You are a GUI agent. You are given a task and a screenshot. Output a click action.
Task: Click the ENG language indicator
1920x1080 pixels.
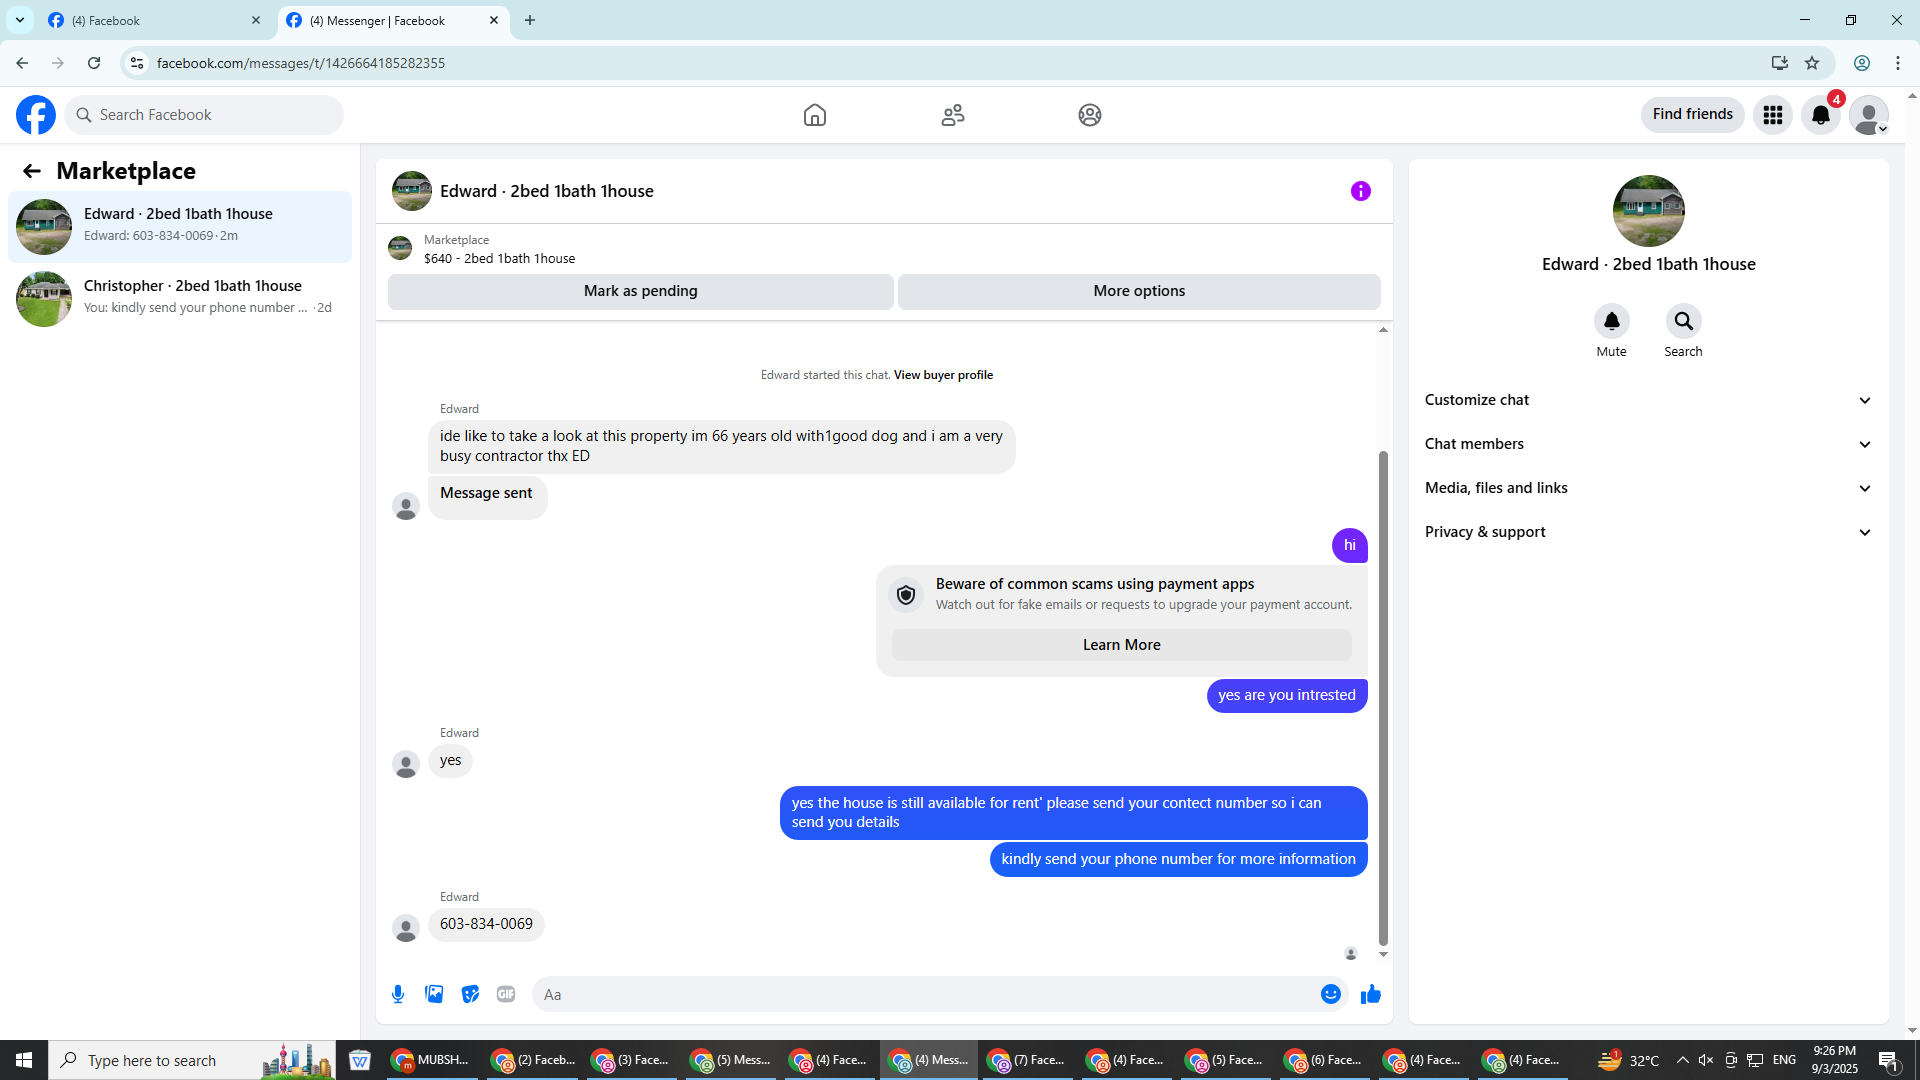click(x=1784, y=1060)
